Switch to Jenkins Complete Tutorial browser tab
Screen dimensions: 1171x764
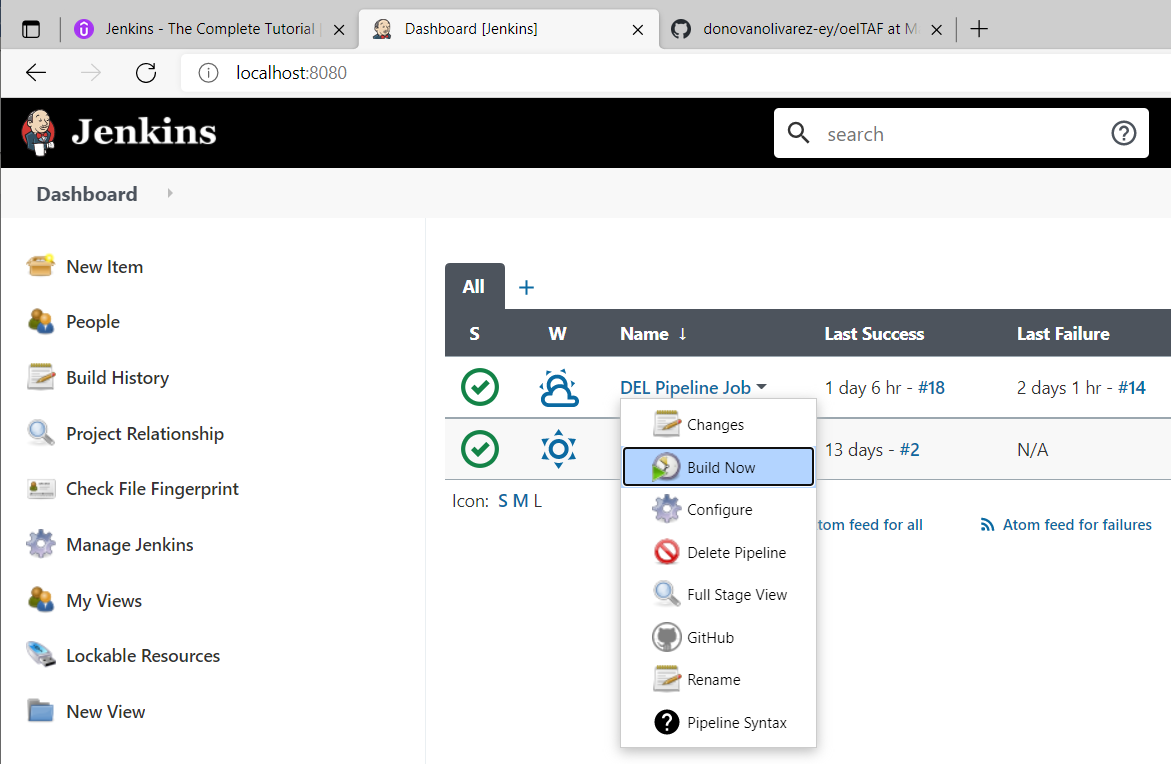(210, 29)
